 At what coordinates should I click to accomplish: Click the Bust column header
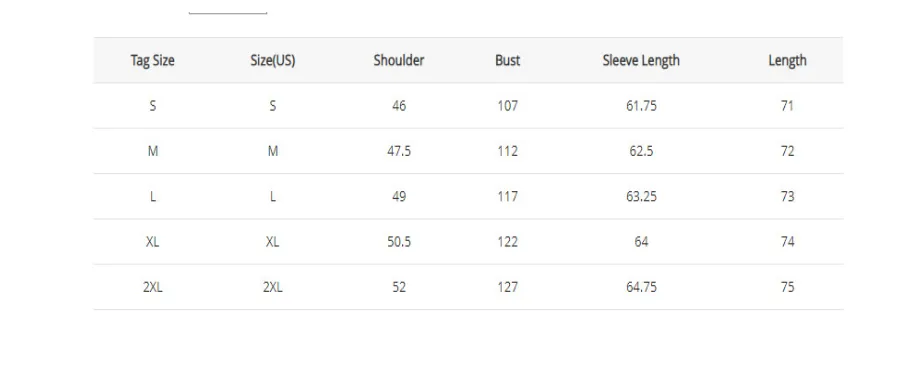tap(508, 60)
